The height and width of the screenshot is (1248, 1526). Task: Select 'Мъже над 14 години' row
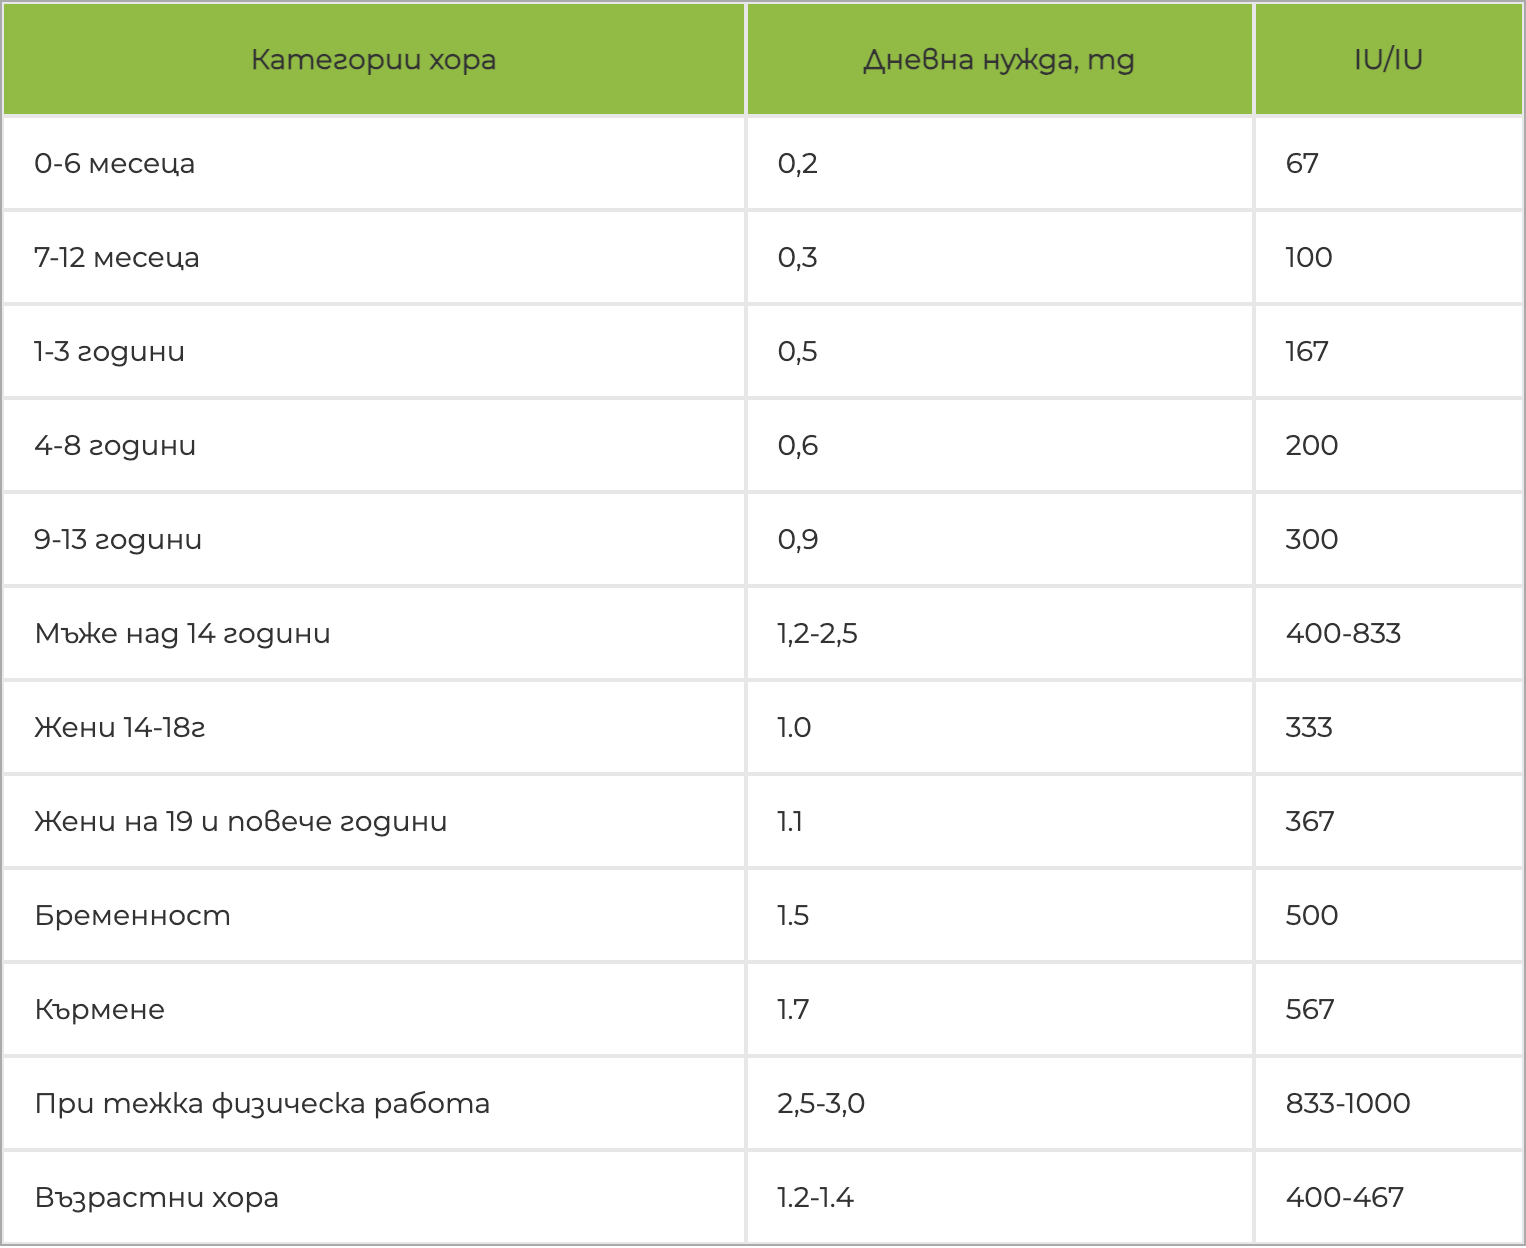coord(183,634)
